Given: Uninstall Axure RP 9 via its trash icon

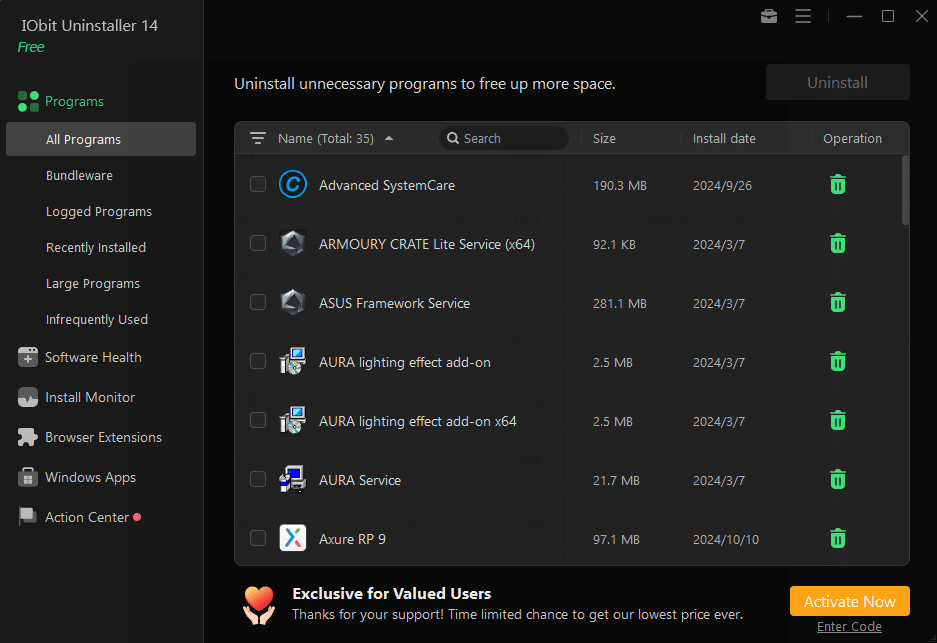Looking at the screenshot, I should 837,538.
